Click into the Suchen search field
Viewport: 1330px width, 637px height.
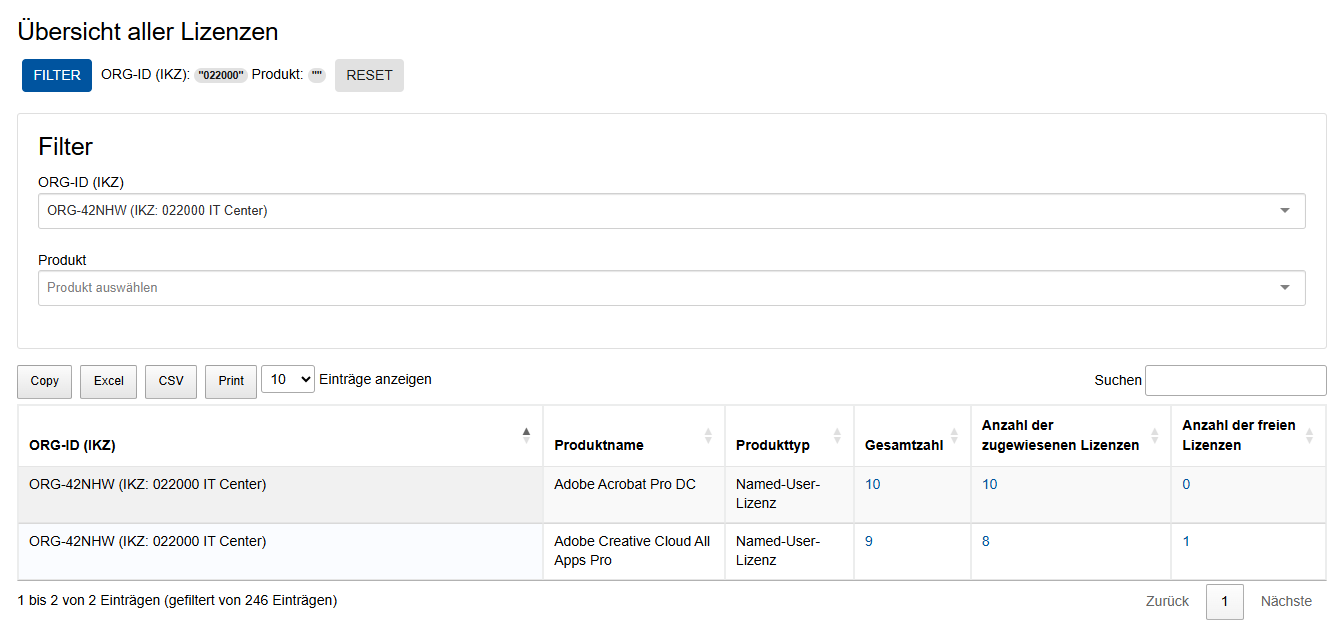pyautogui.click(x=1235, y=381)
